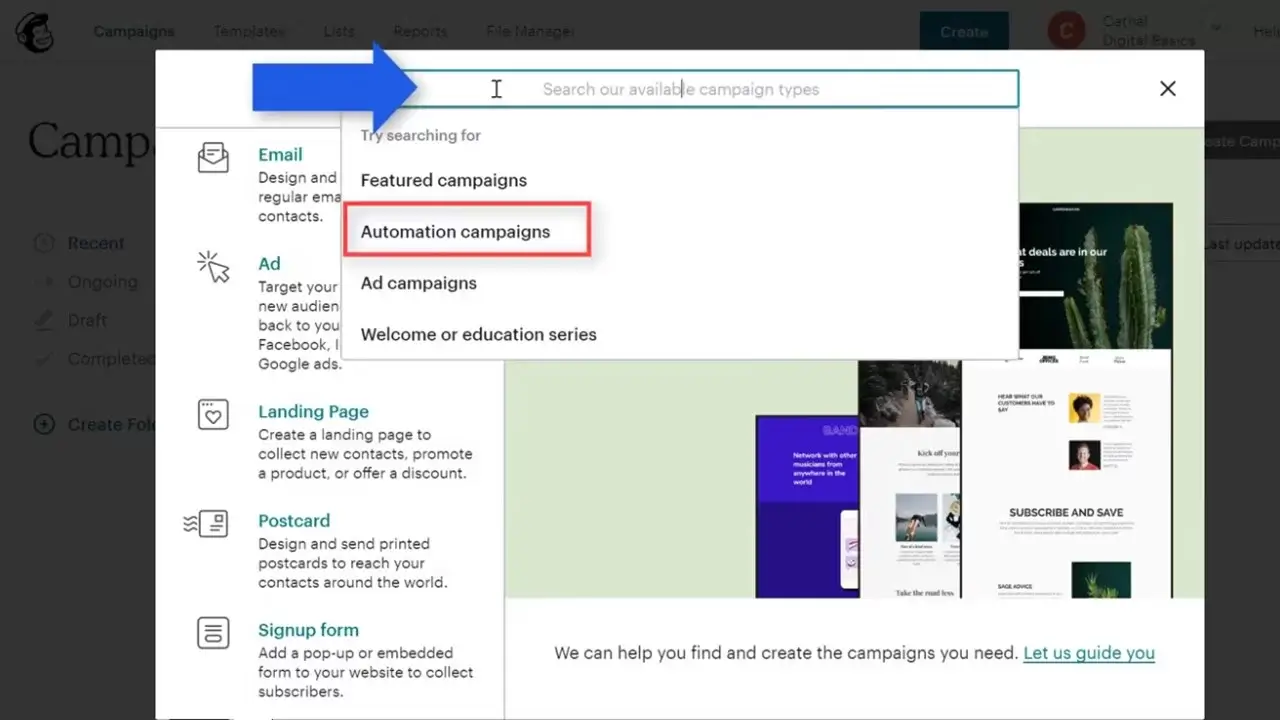Click the Create button in top bar
The height and width of the screenshot is (720, 1280).
click(x=964, y=32)
